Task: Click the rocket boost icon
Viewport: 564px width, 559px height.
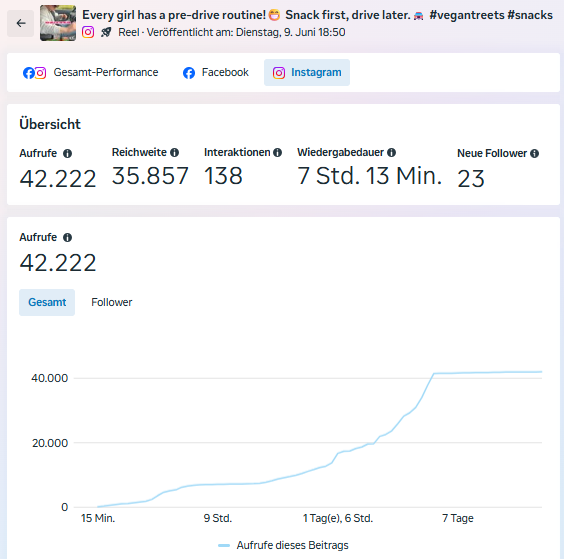Action: pos(106,32)
